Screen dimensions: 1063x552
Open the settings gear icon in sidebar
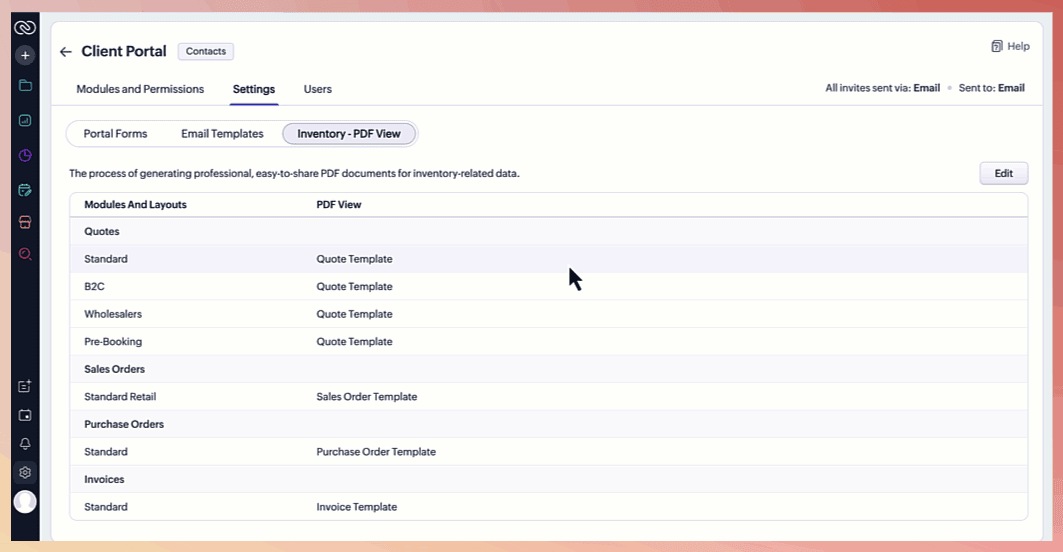tap(25, 473)
